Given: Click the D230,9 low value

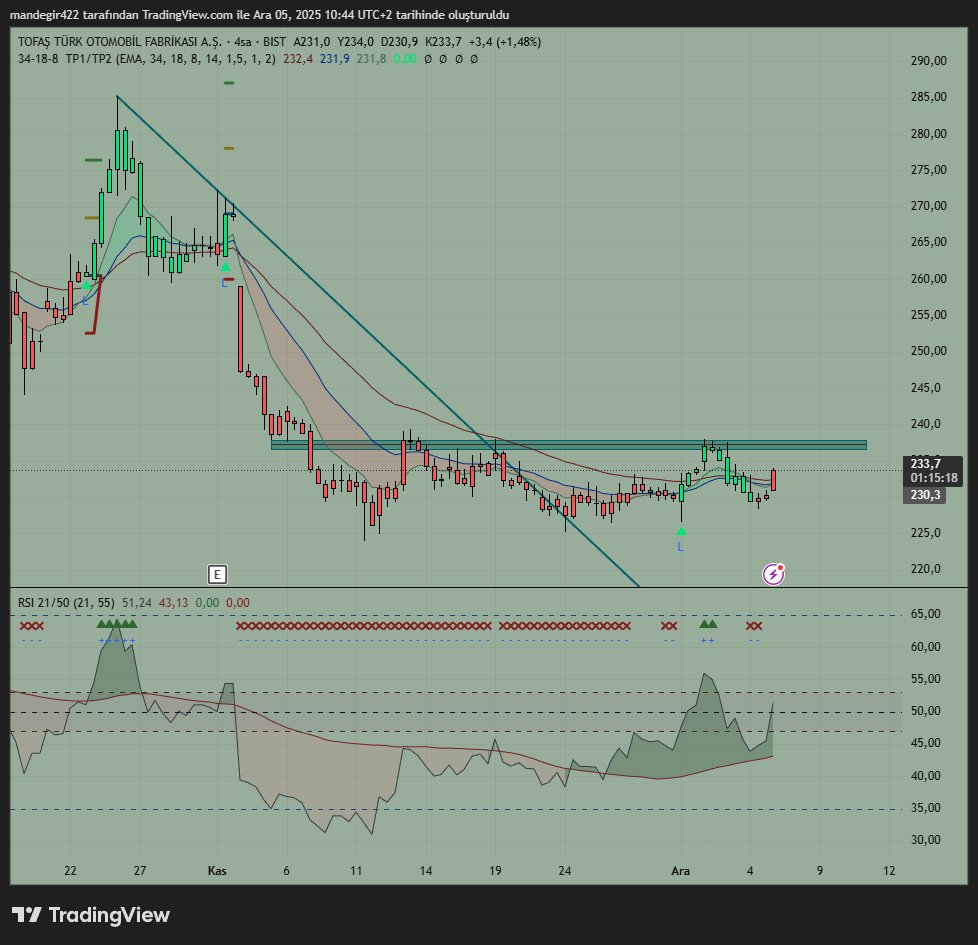Looking at the screenshot, I should tap(400, 42).
